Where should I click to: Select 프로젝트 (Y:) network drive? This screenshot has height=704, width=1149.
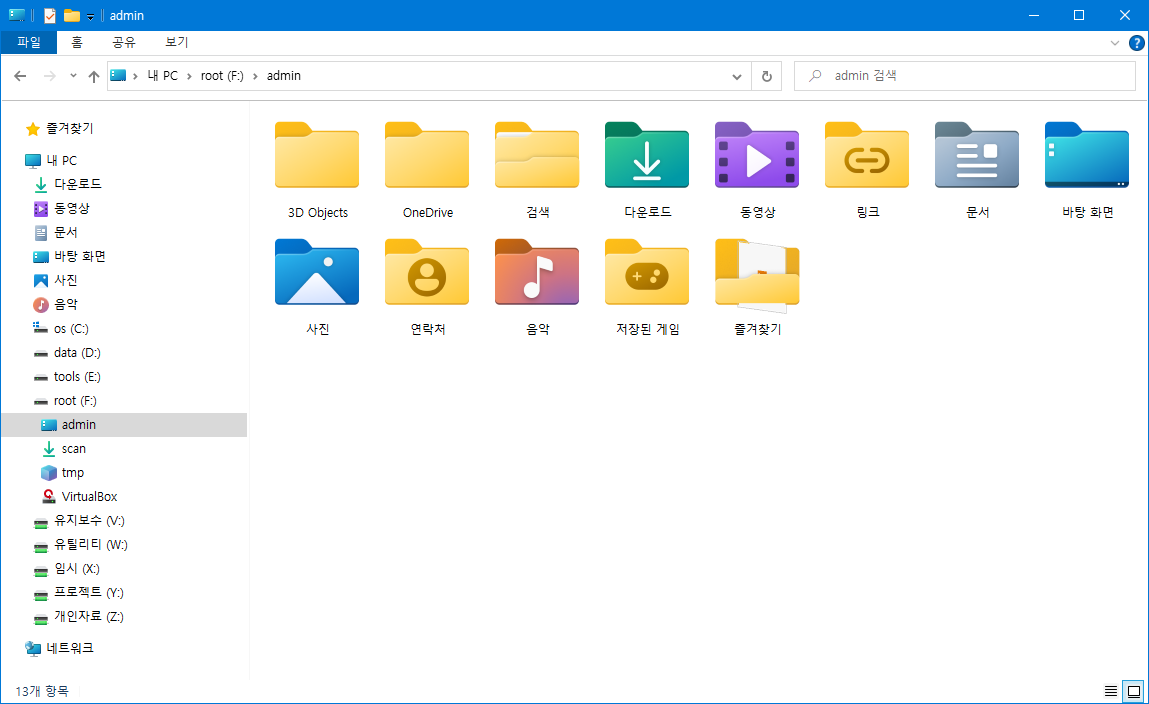tap(88, 593)
